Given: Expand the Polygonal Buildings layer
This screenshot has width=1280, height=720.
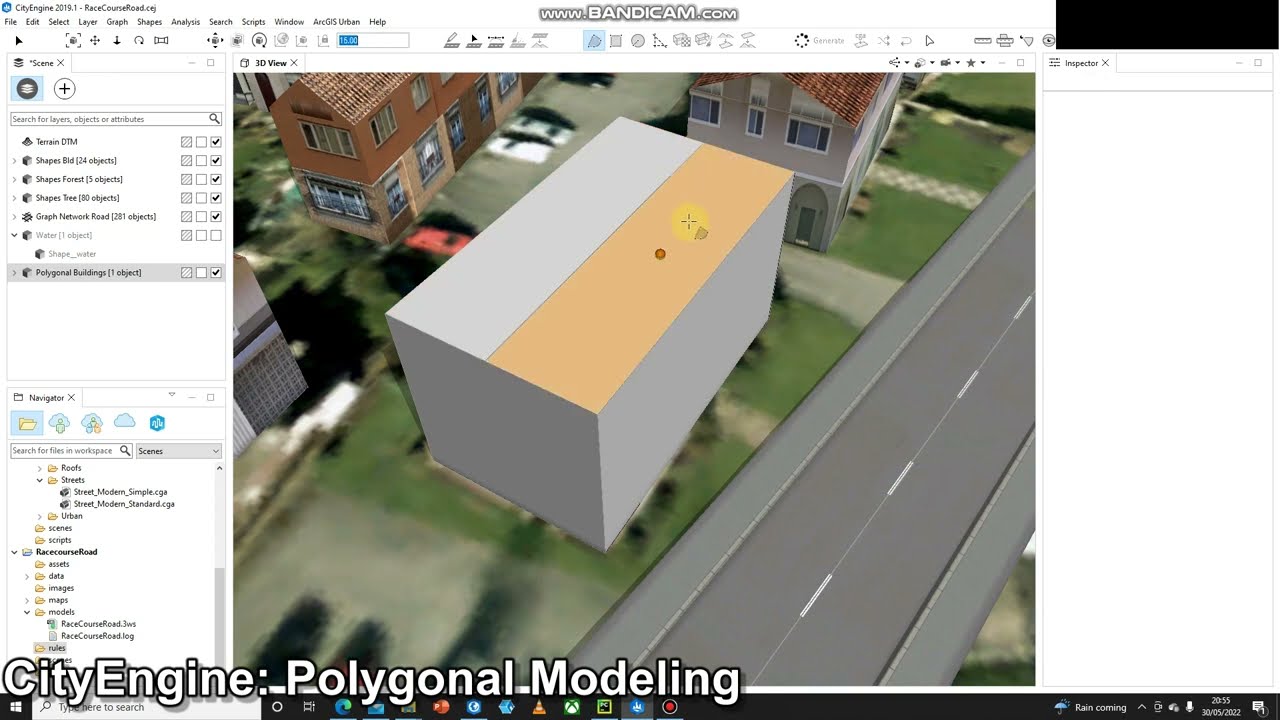Looking at the screenshot, I should tap(14, 273).
